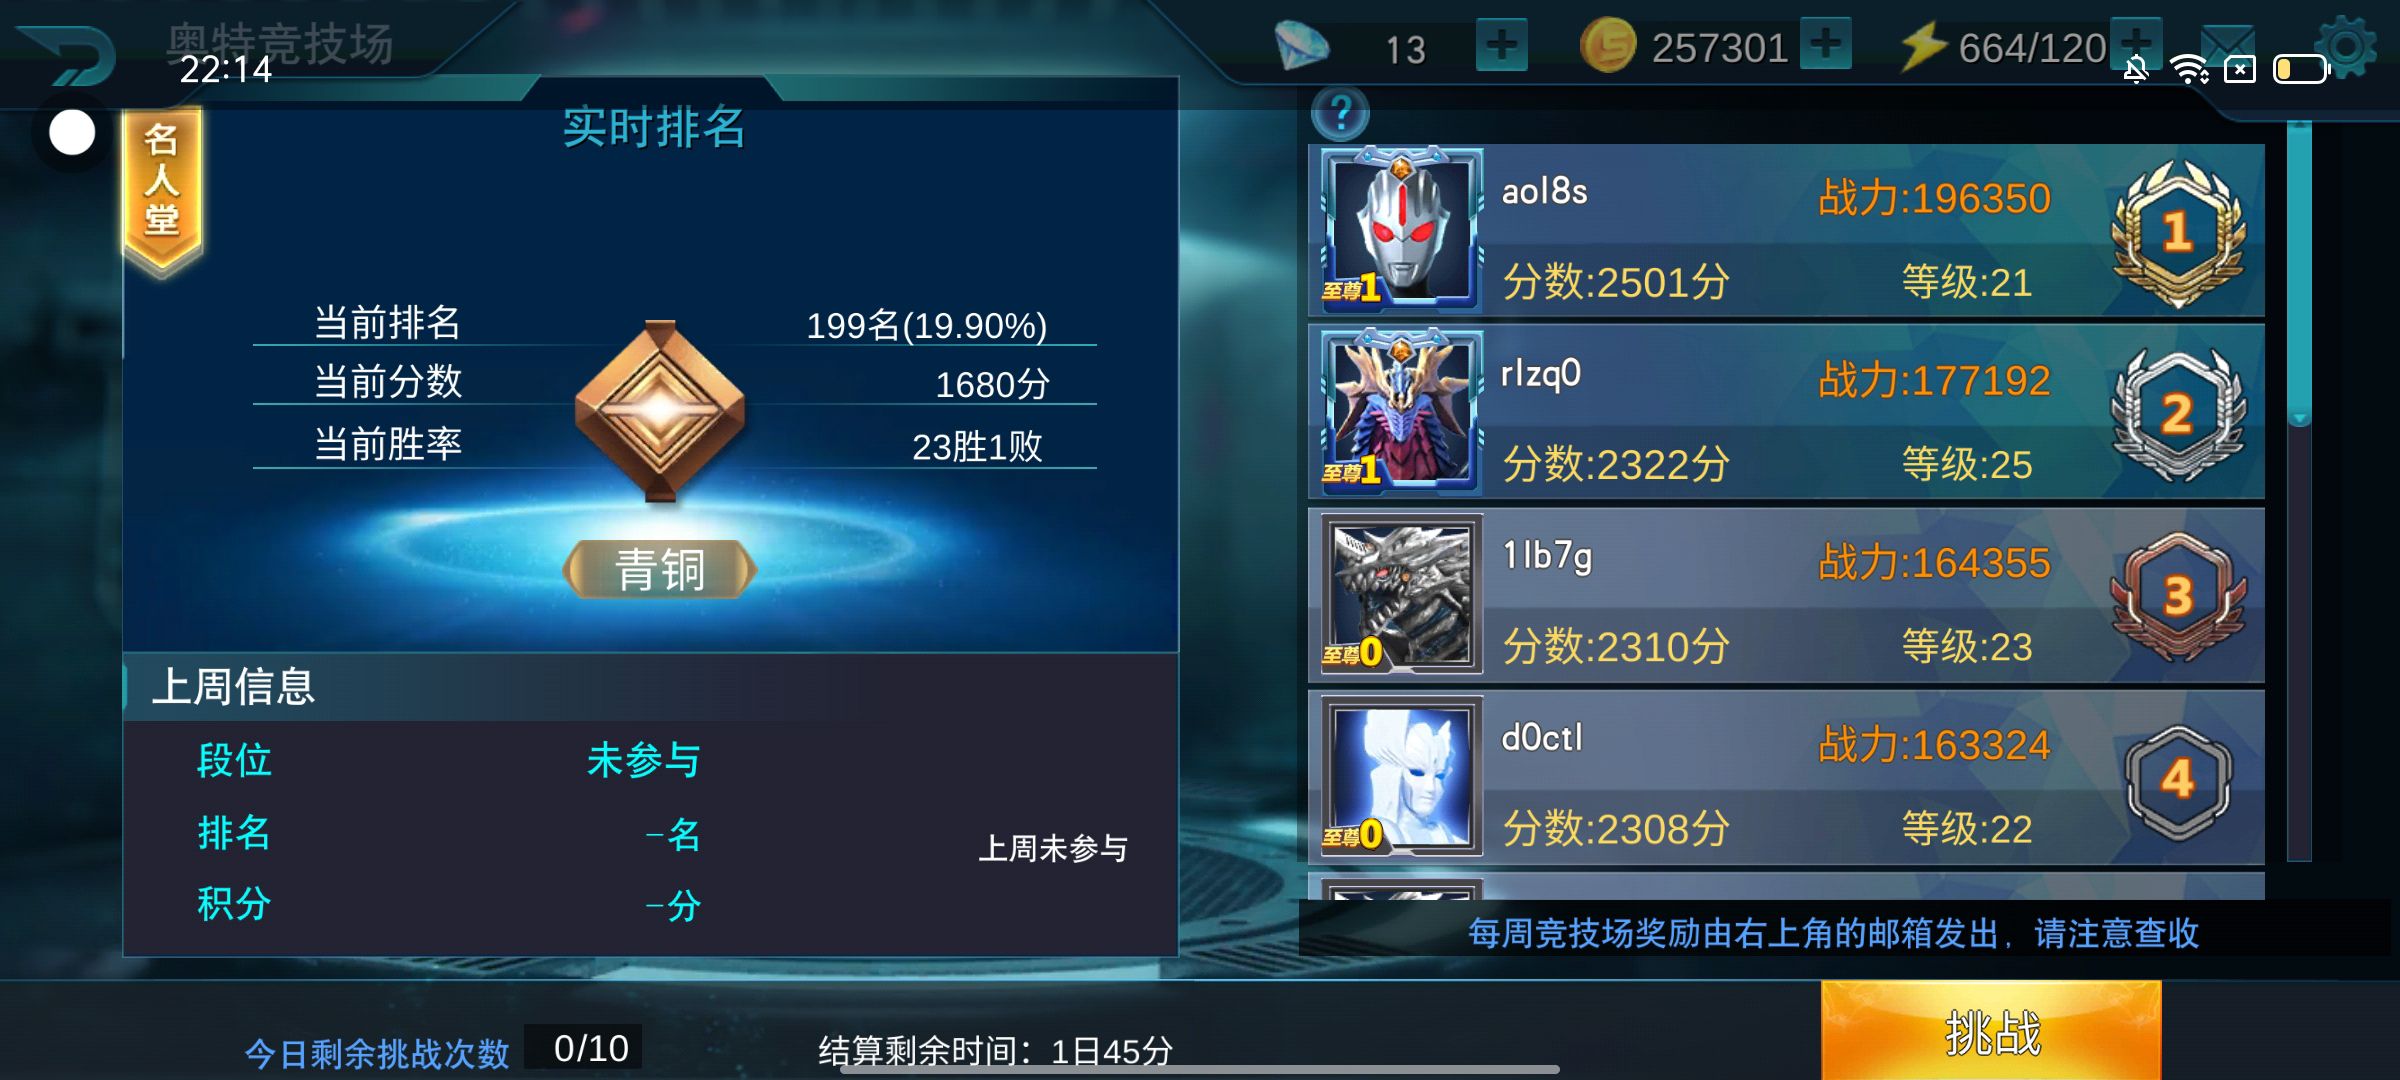Choose player d0ctl ranking row
The image size is (2400, 1080).
point(1786,777)
